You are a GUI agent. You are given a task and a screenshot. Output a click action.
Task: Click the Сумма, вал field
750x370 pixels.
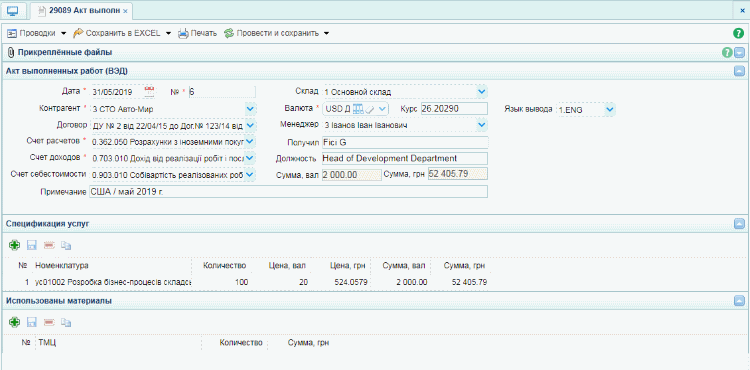coord(352,174)
